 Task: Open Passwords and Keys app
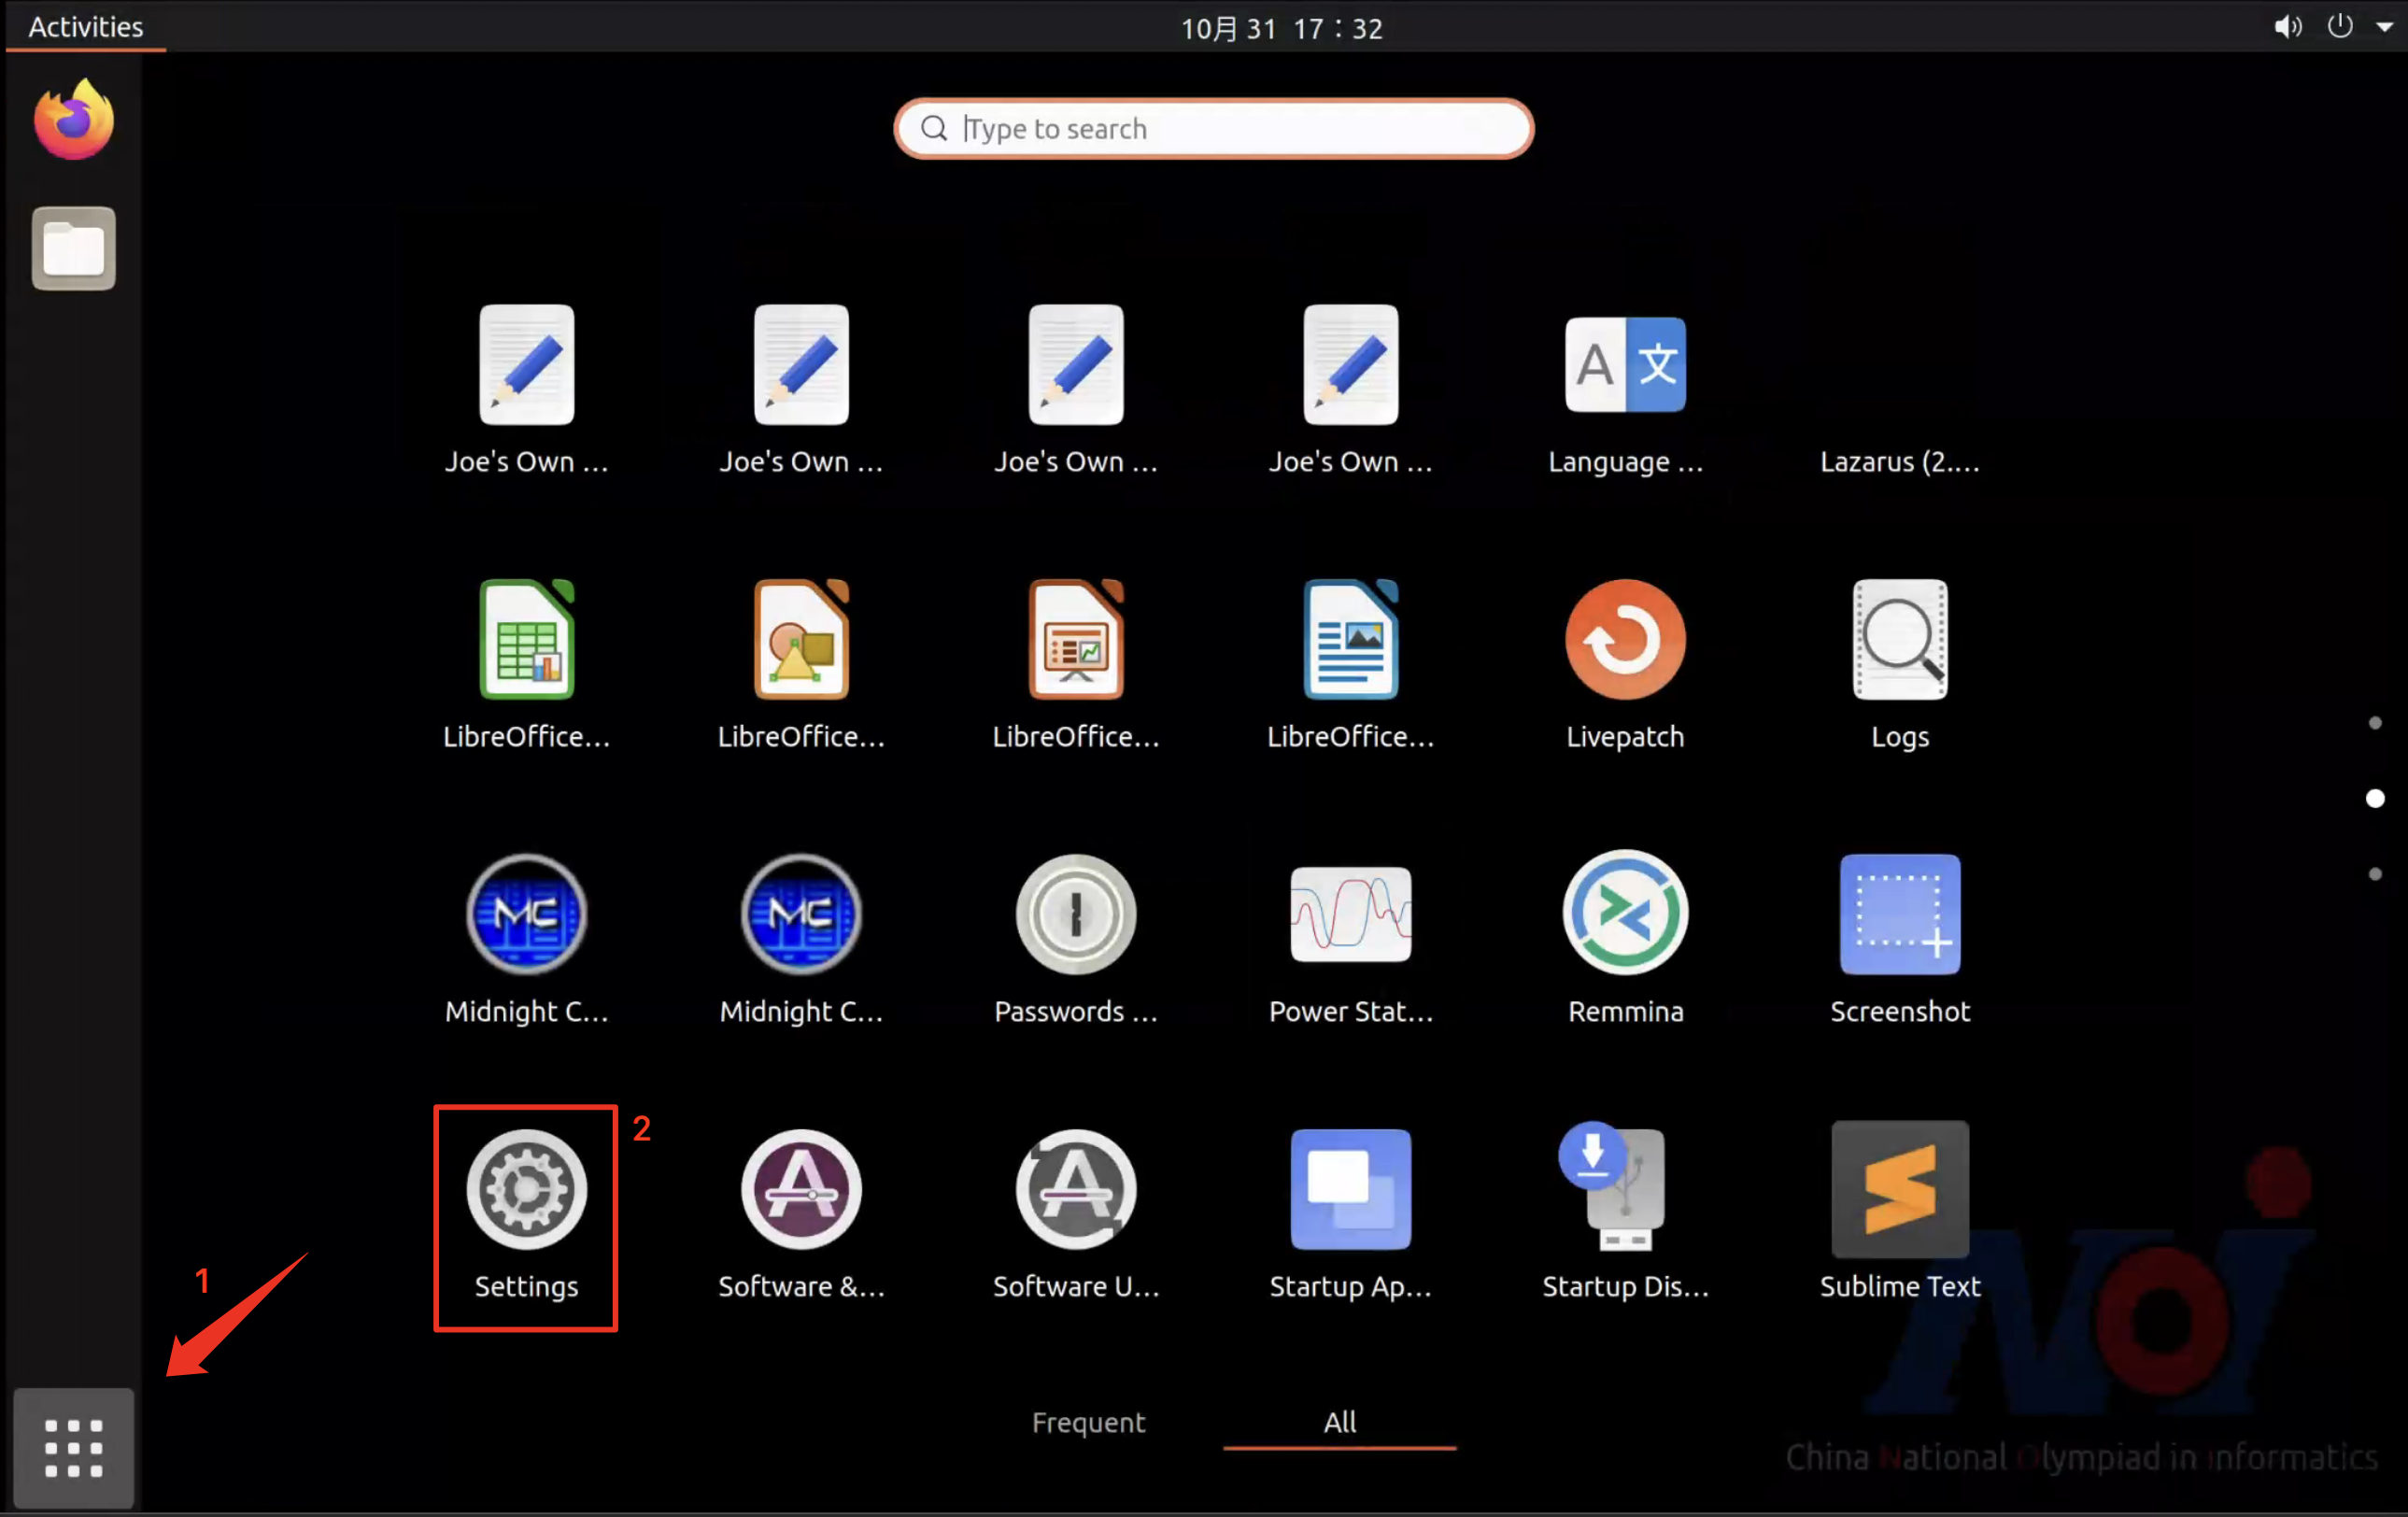1075,914
